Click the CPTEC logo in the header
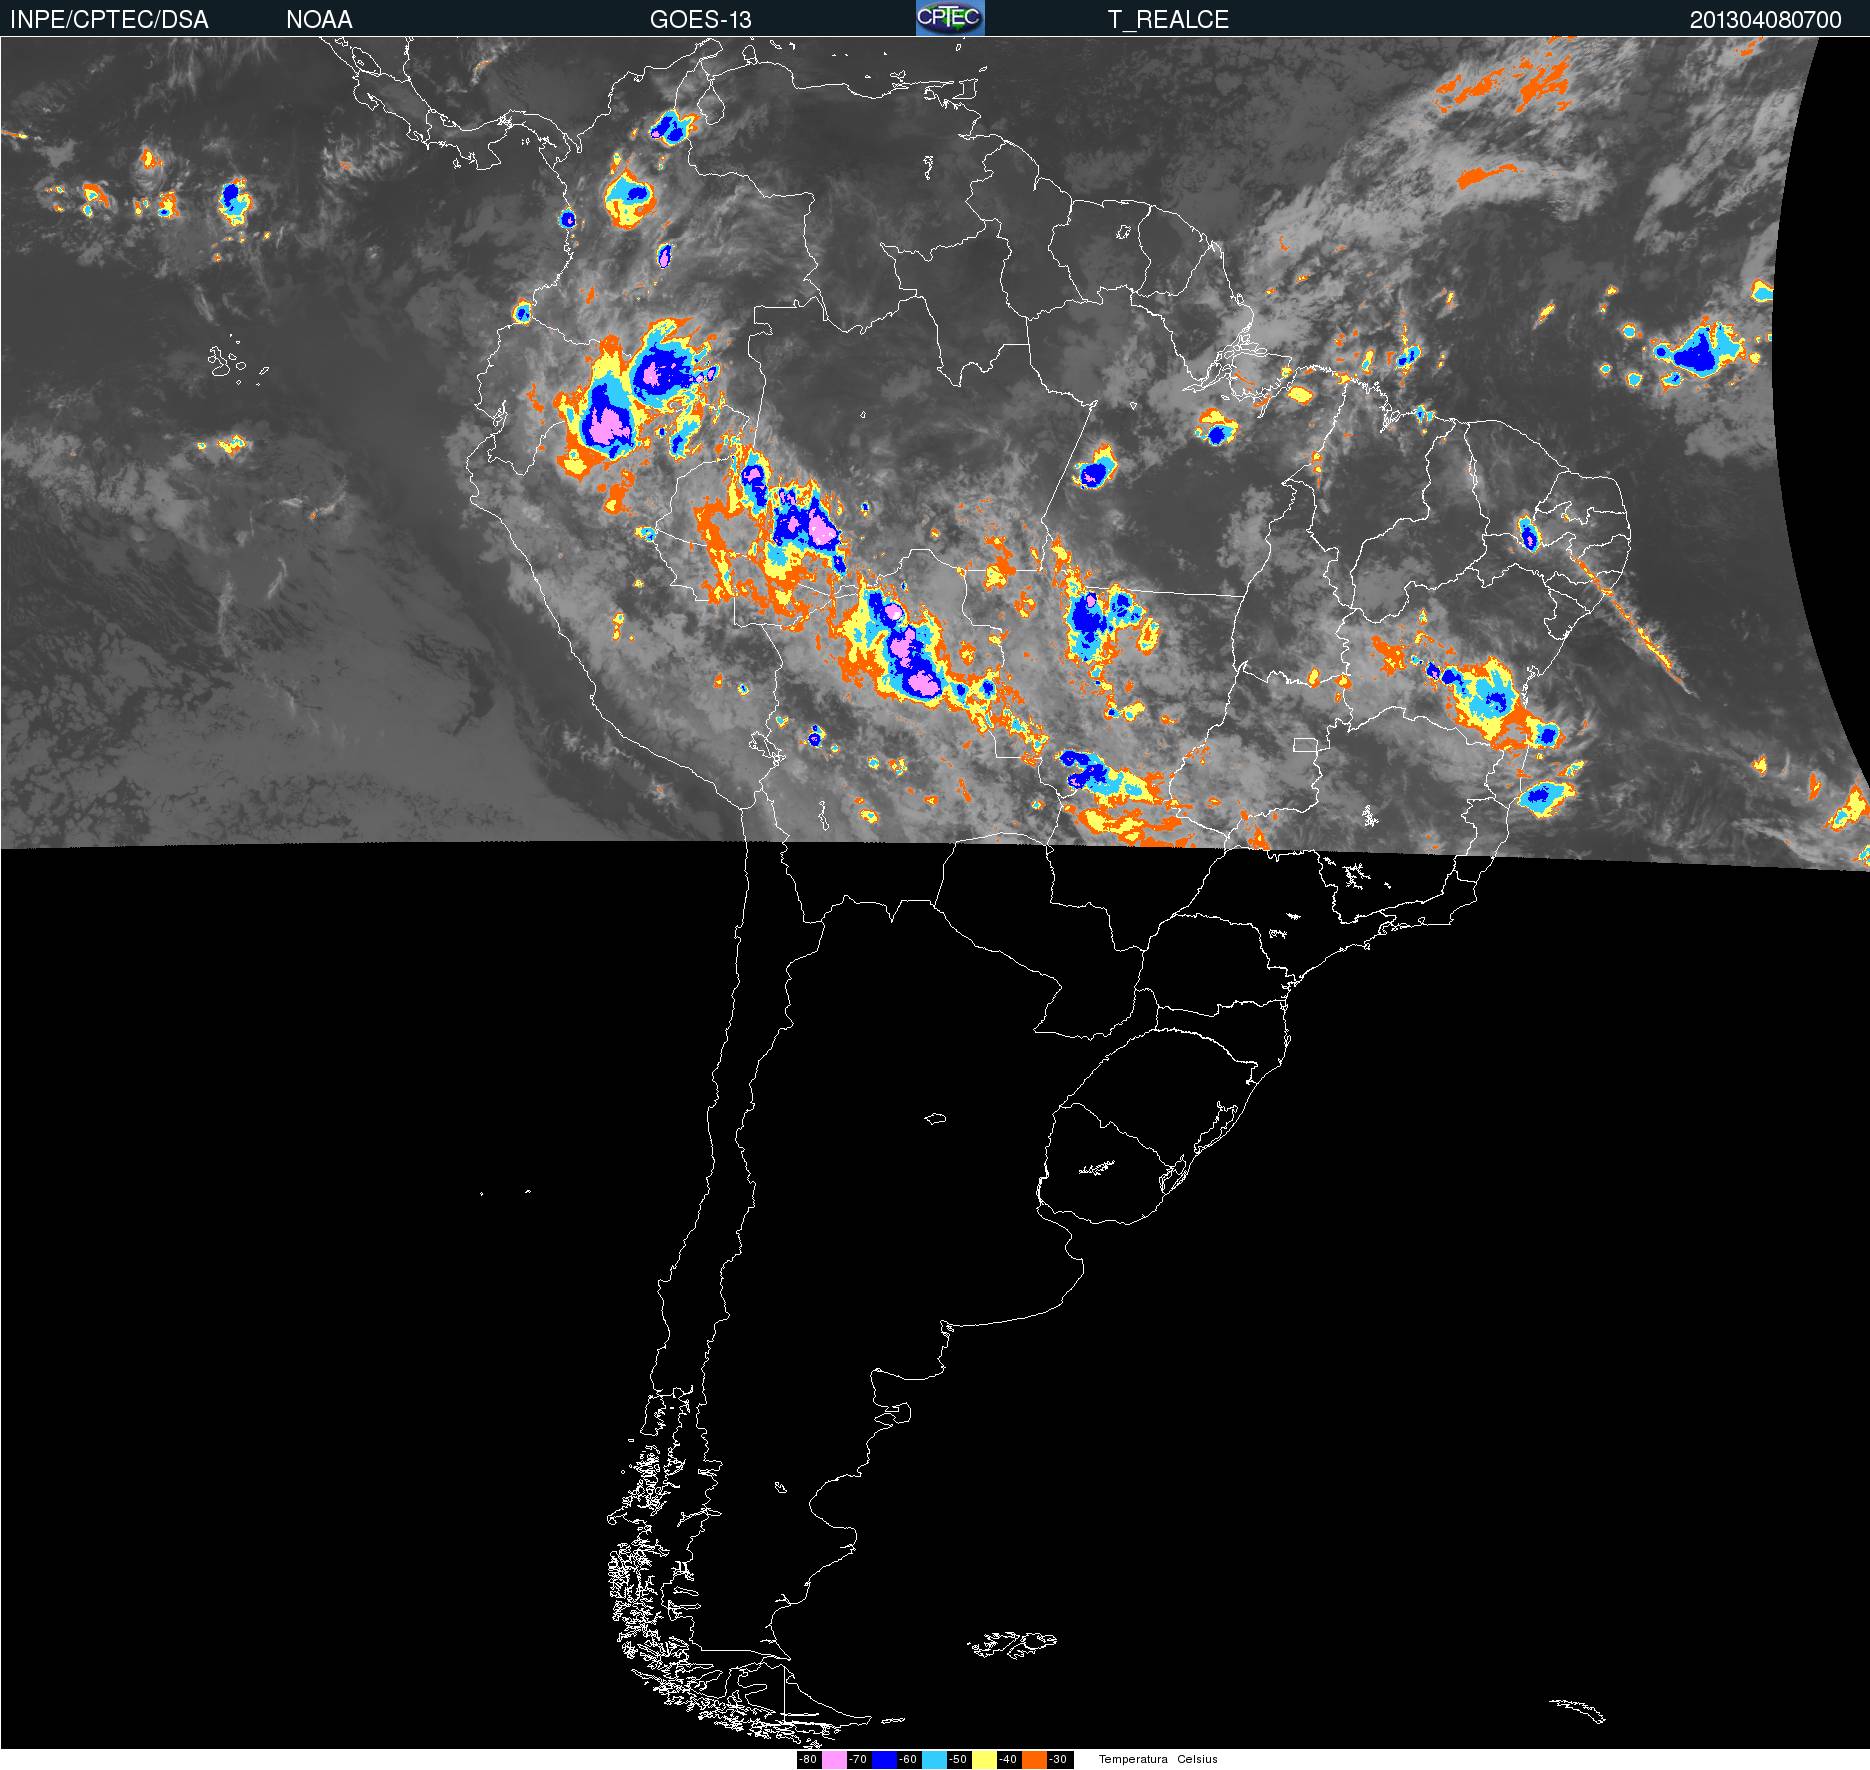Image resolution: width=1870 pixels, height=1770 pixels. click(950, 18)
